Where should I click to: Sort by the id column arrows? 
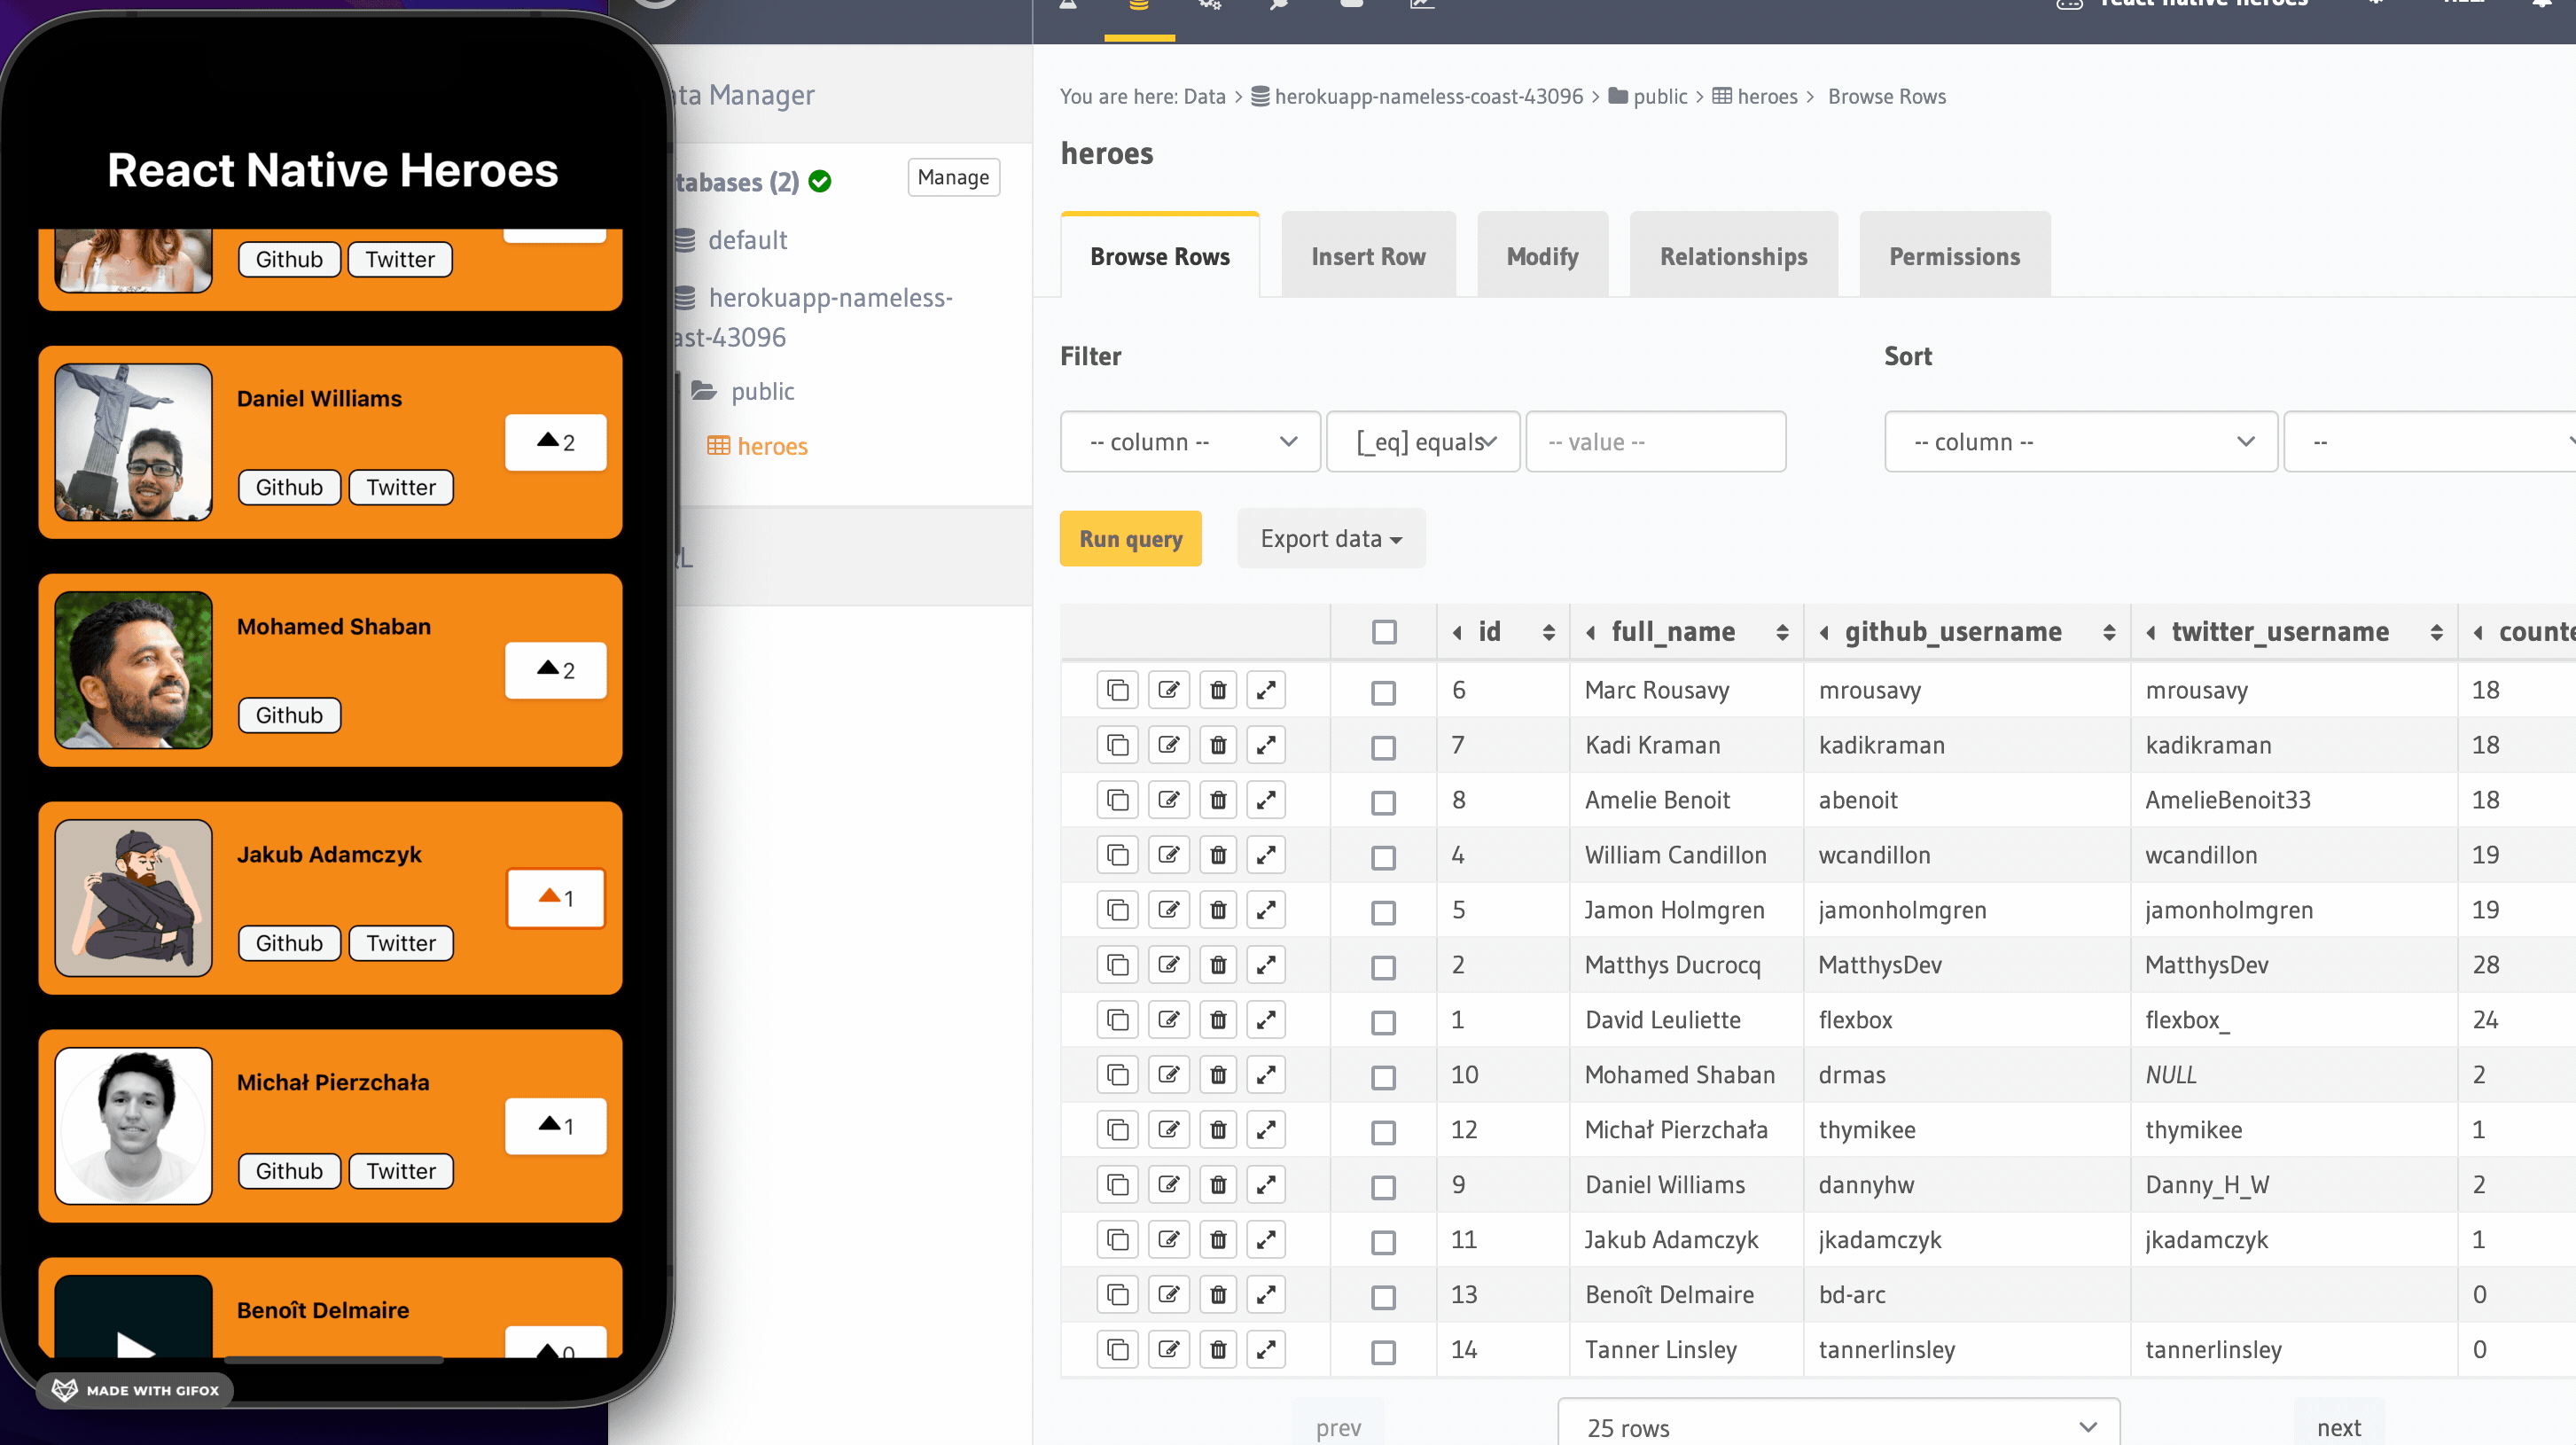(1548, 632)
